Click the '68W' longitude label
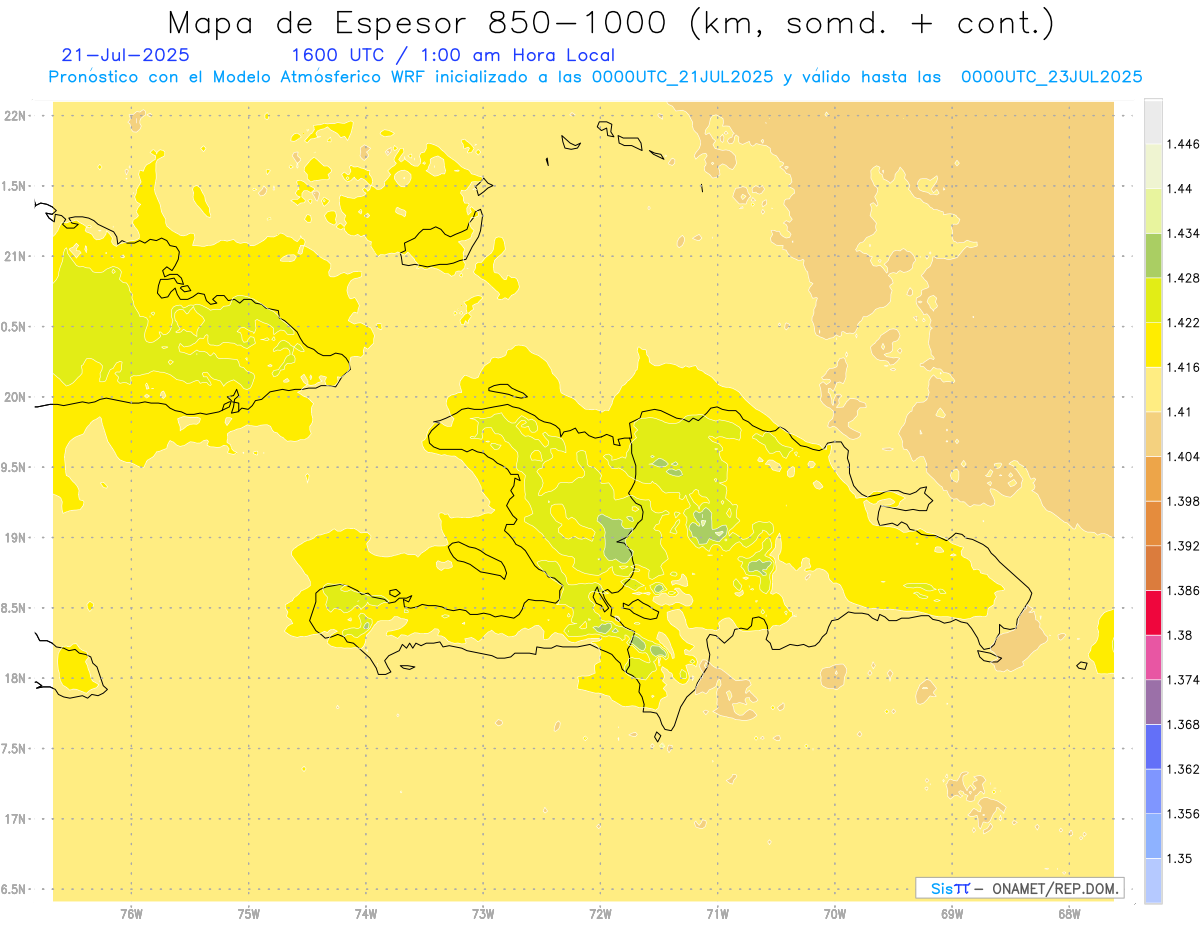 [x=1069, y=914]
